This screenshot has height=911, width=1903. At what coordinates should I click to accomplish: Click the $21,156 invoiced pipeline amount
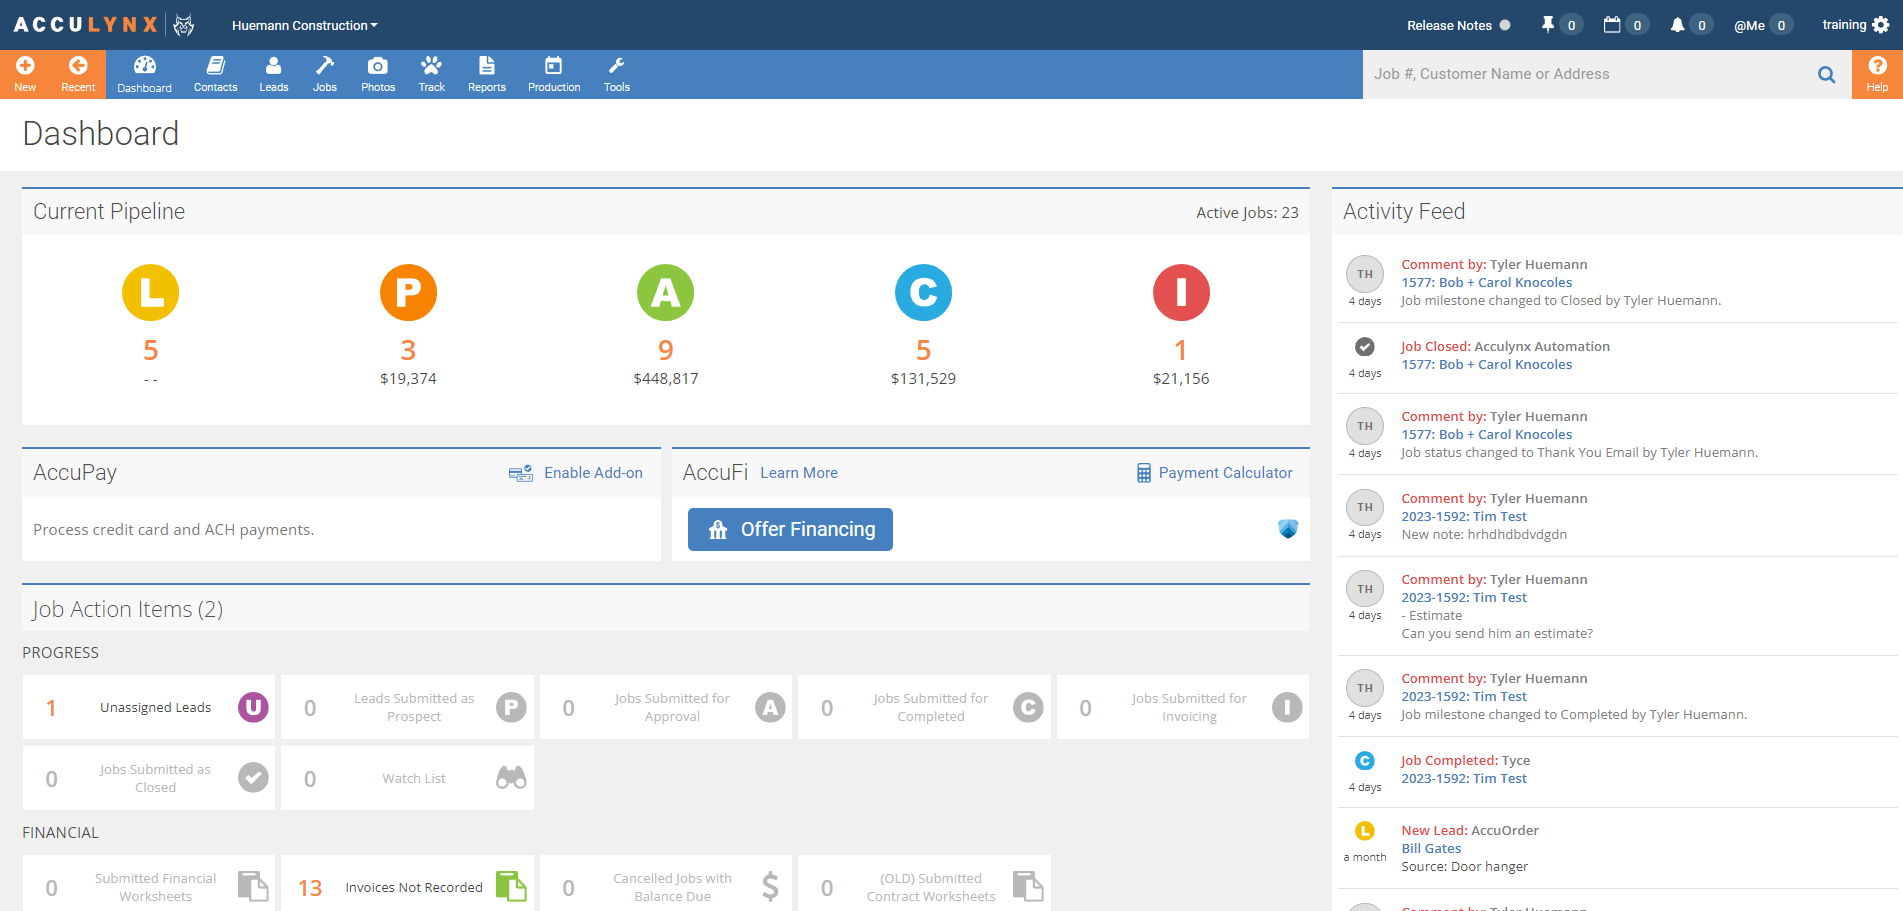coord(1181,378)
